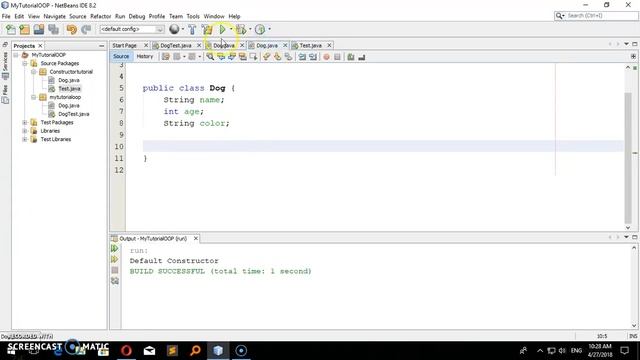
Task: Collapse the Constructortutorial package node
Action: pyautogui.click(x=34, y=72)
